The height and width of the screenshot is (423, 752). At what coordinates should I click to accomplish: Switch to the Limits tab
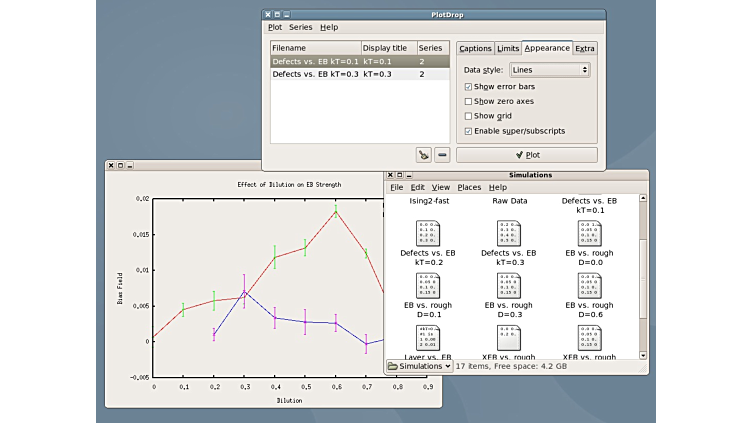click(508, 48)
